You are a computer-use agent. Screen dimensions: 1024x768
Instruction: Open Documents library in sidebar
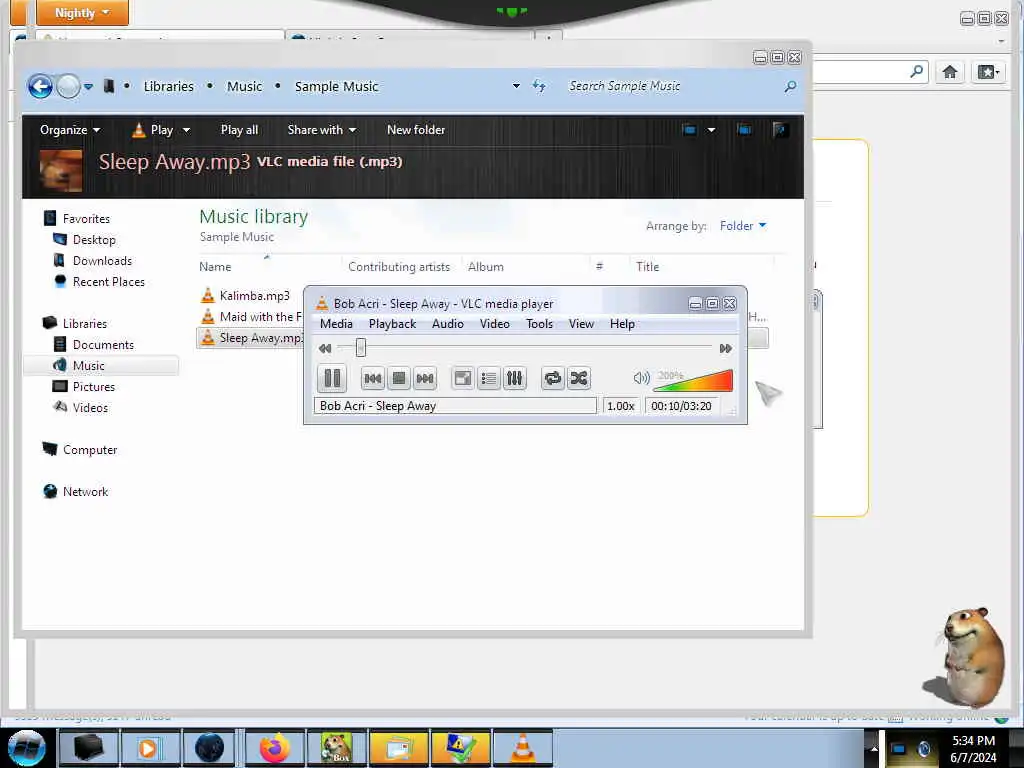click(x=103, y=345)
